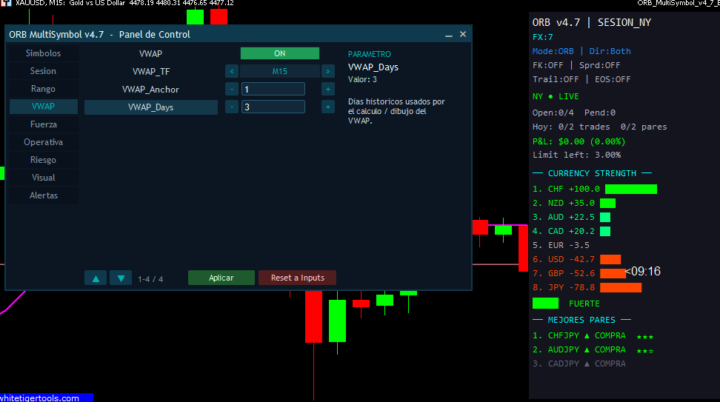Select the VWAP_TF parameter label
The width and height of the screenshot is (720, 402).
coord(151,72)
